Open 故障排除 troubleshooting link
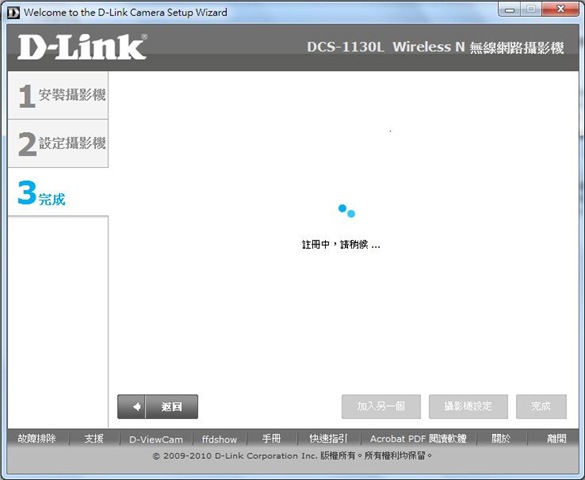 [37, 439]
